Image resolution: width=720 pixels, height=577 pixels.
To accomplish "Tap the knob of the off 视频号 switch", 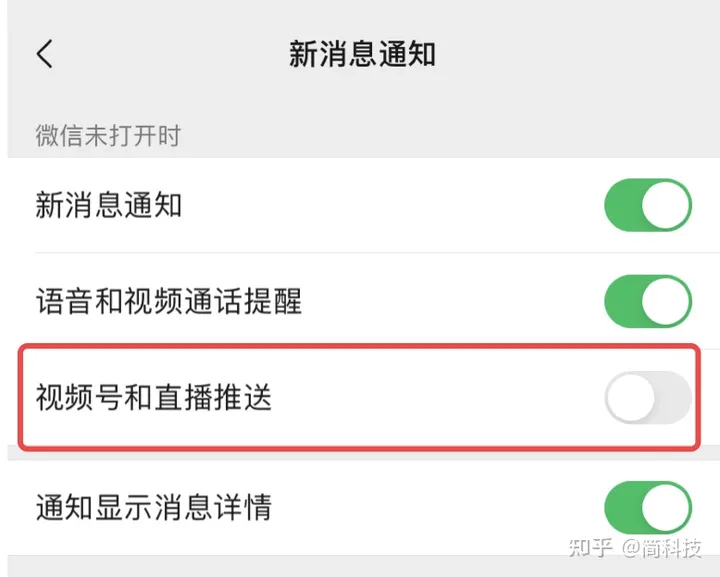I will click(630, 398).
